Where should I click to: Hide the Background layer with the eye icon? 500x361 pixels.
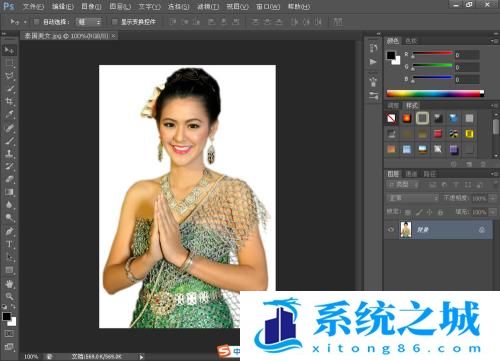point(391,230)
